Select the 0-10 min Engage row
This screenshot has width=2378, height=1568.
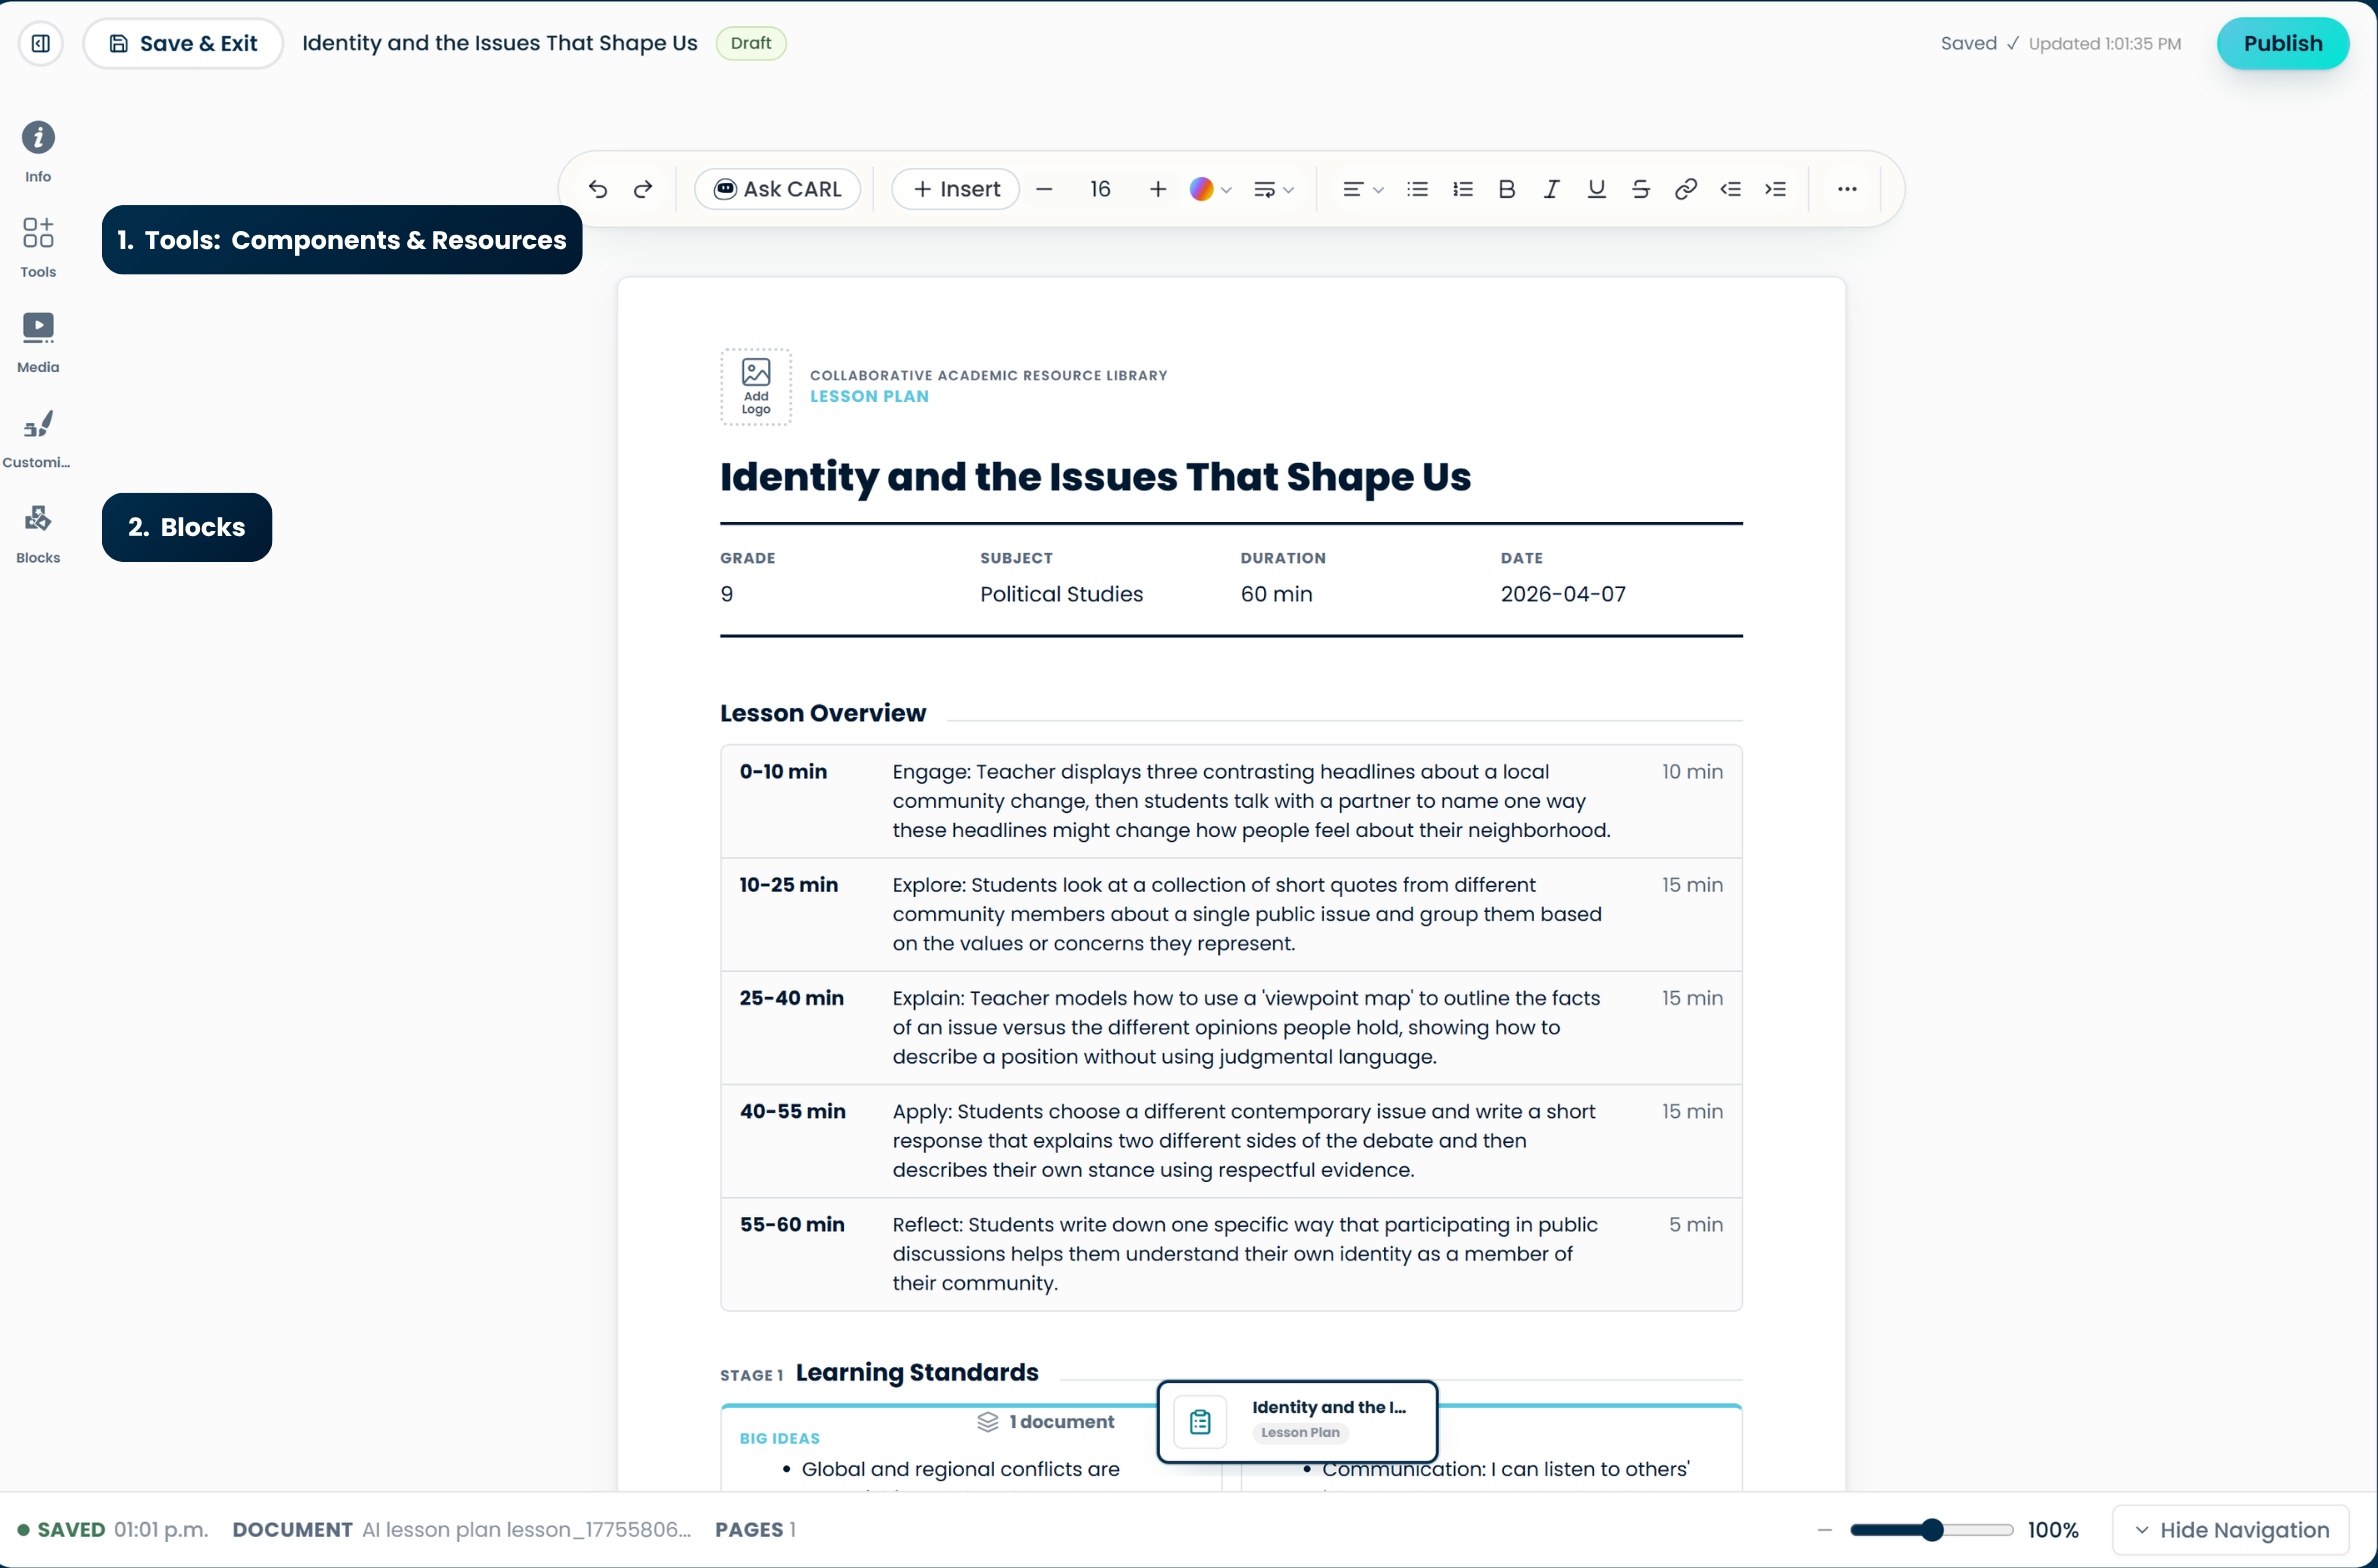coord(1231,801)
